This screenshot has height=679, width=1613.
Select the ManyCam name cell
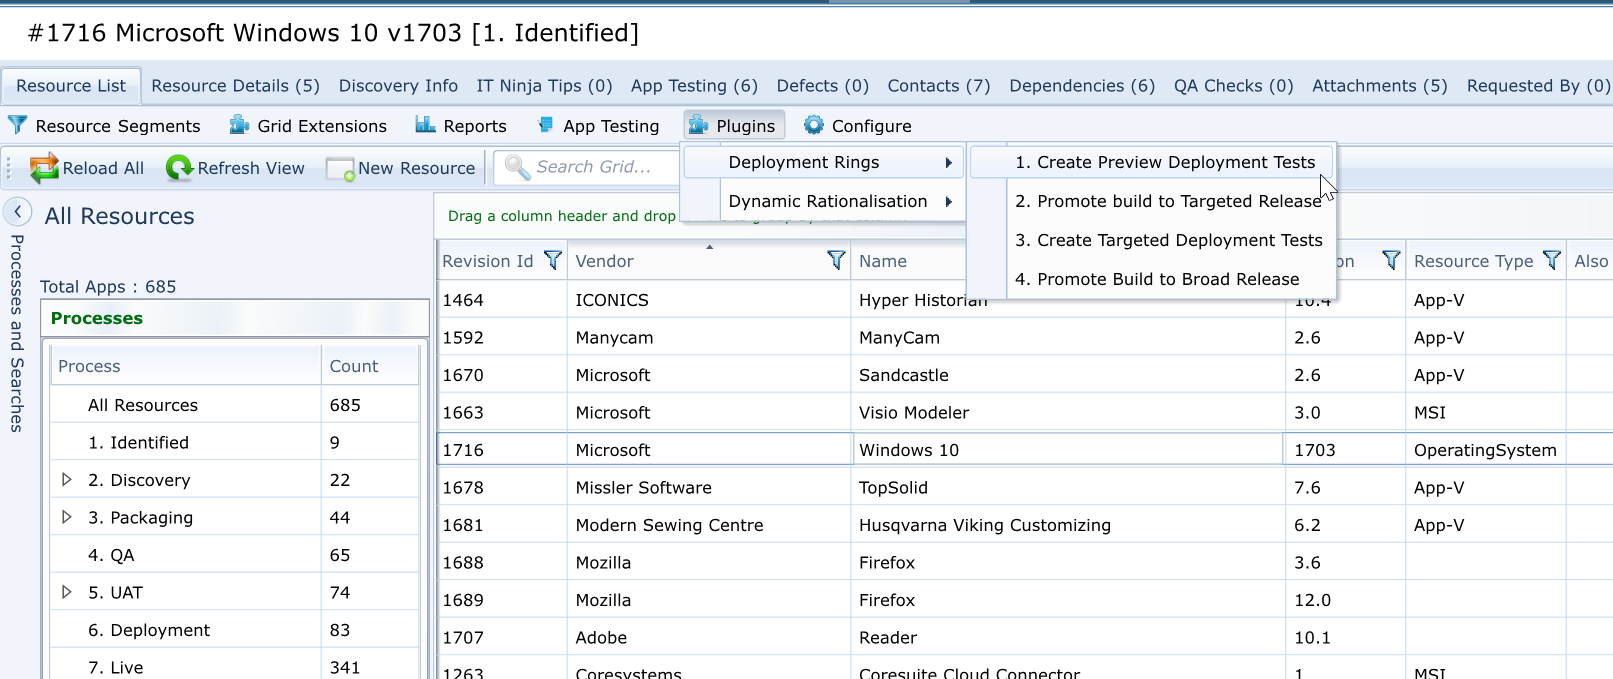[1068, 338]
